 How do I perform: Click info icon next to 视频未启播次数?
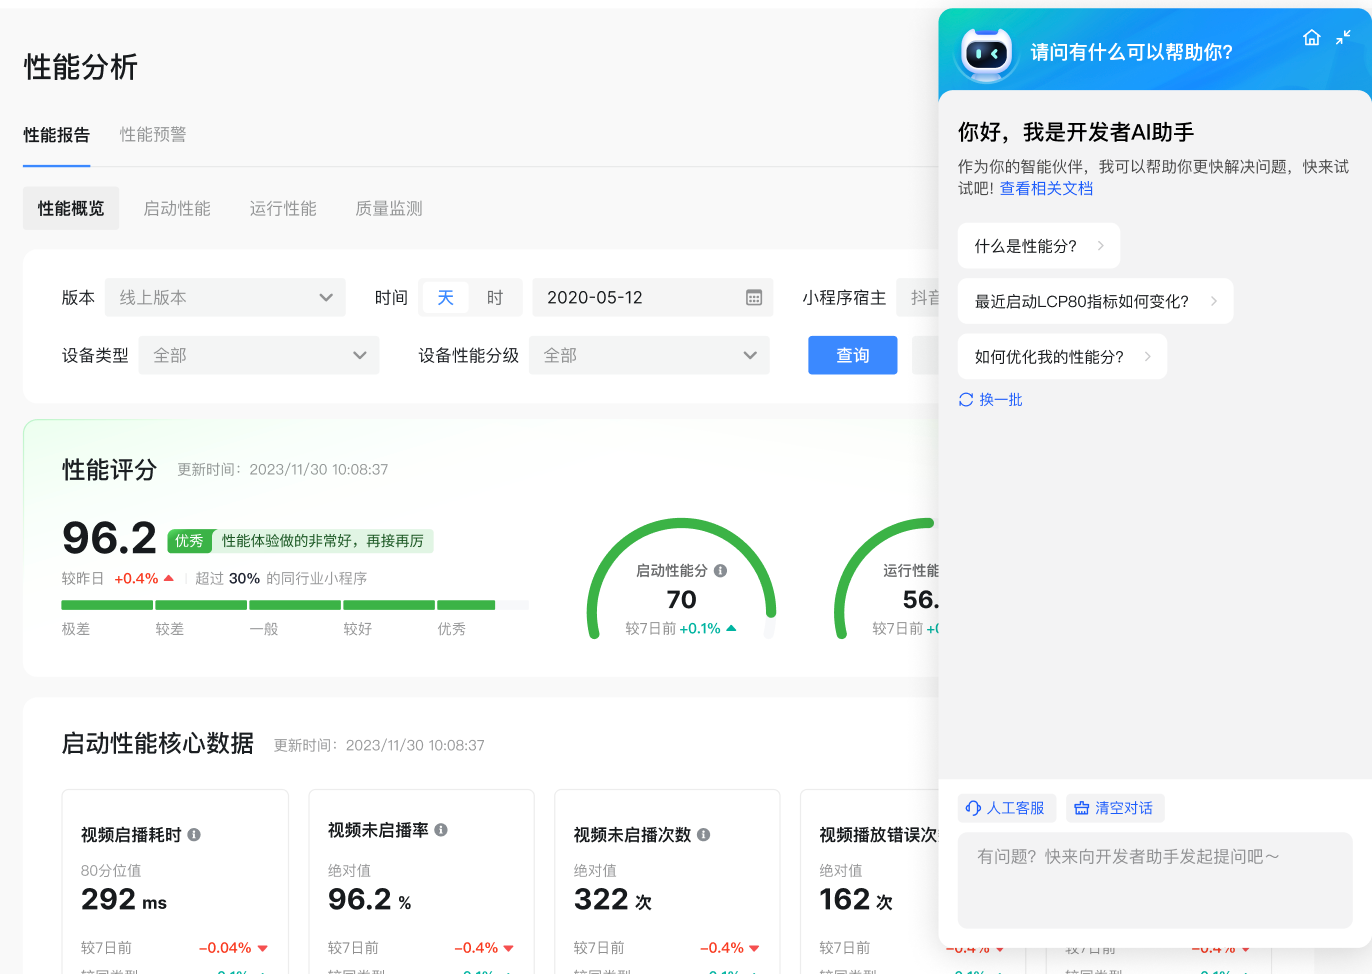pyautogui.click(x=704, y=835)
